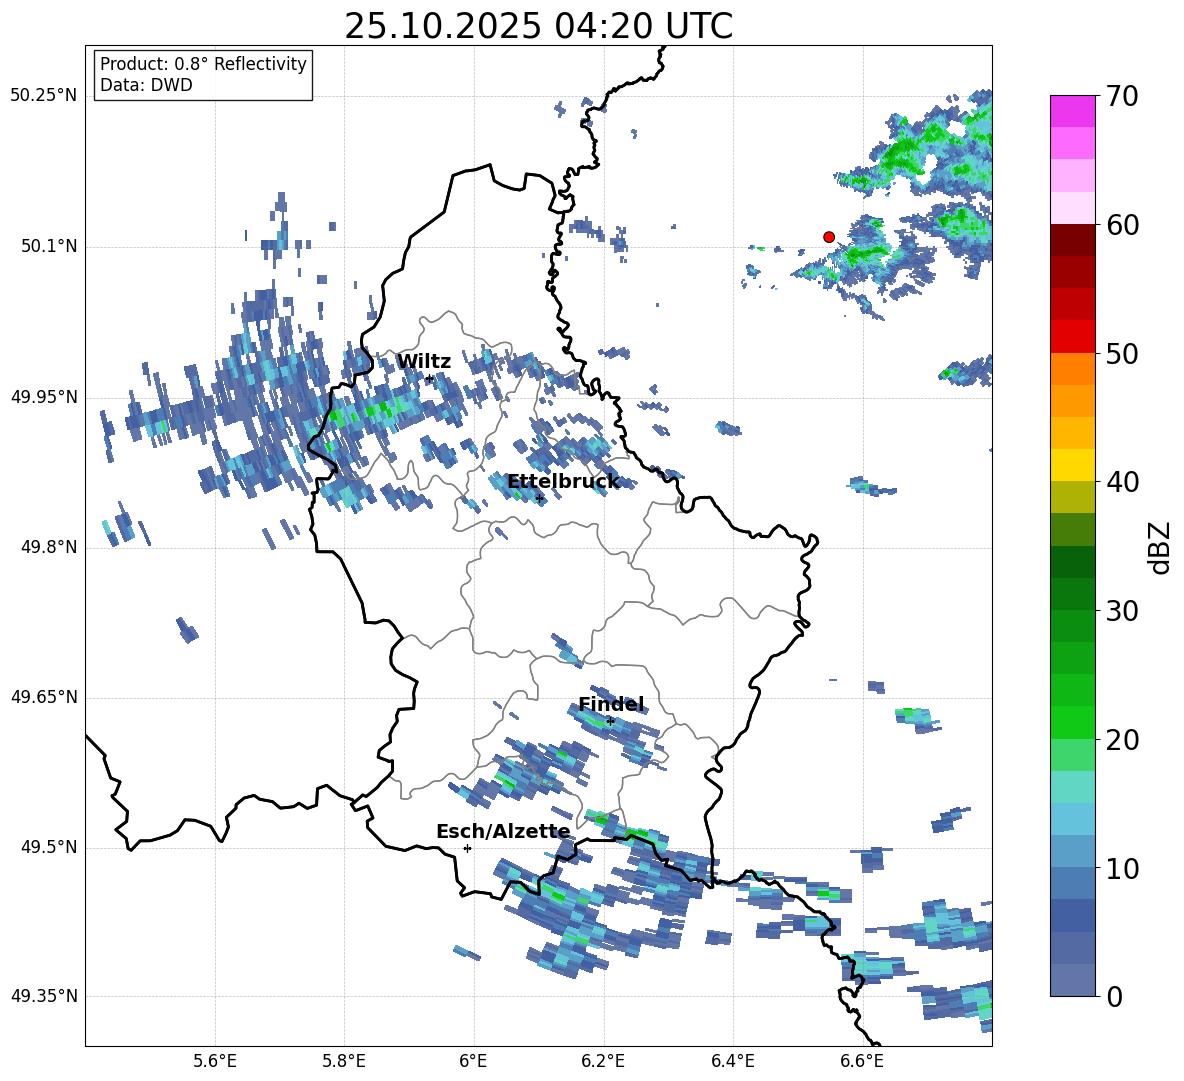Screen dimensions: 1184x1081
Task: Click the title 25.10.2025 04:20 UTC
Action: (538, 26)
